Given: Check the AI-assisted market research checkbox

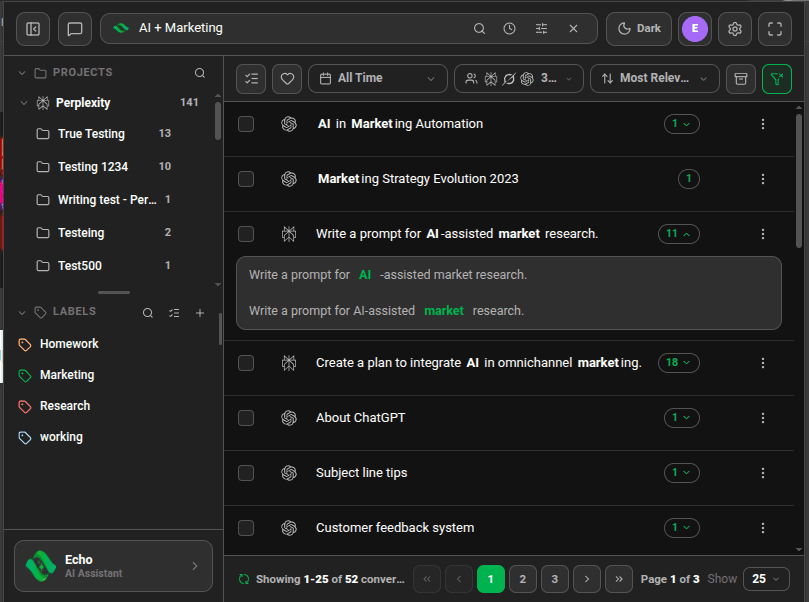Looking at the screenshot, I should pyautogui.click(x=246, y=234).
